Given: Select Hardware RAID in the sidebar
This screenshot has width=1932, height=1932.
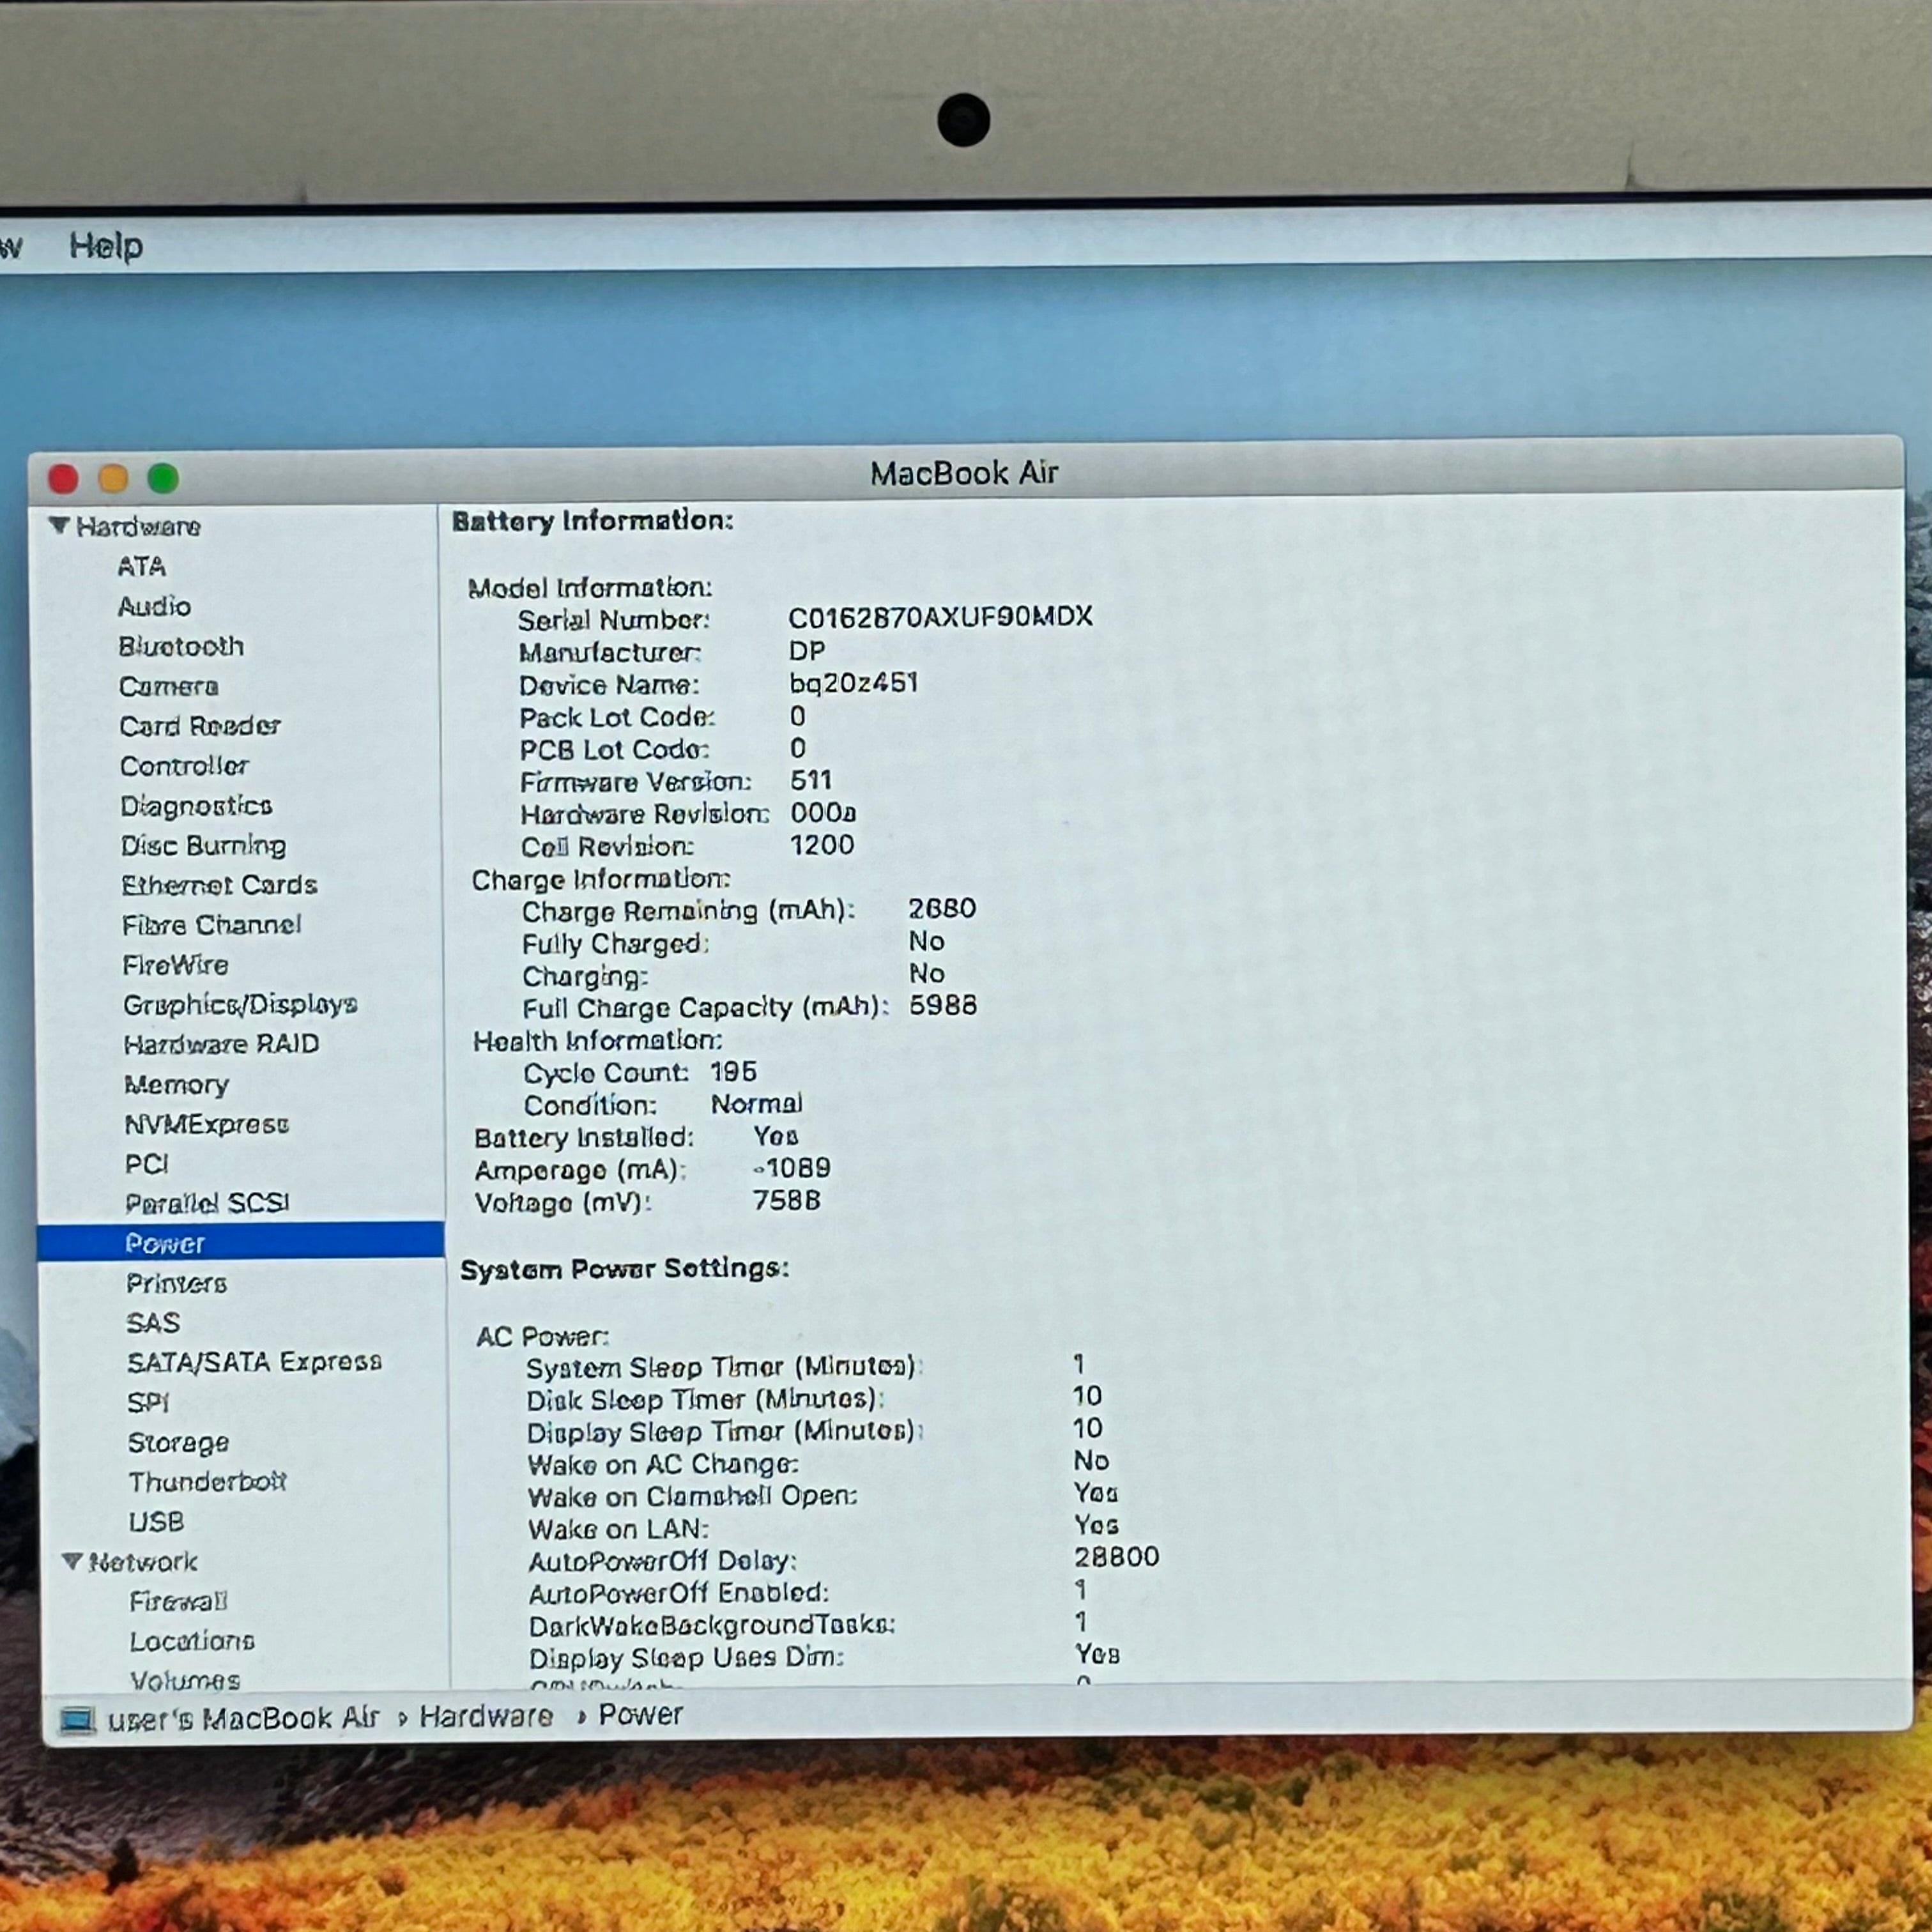Looking at the screenshot, I should click(x=221, y=1044).
